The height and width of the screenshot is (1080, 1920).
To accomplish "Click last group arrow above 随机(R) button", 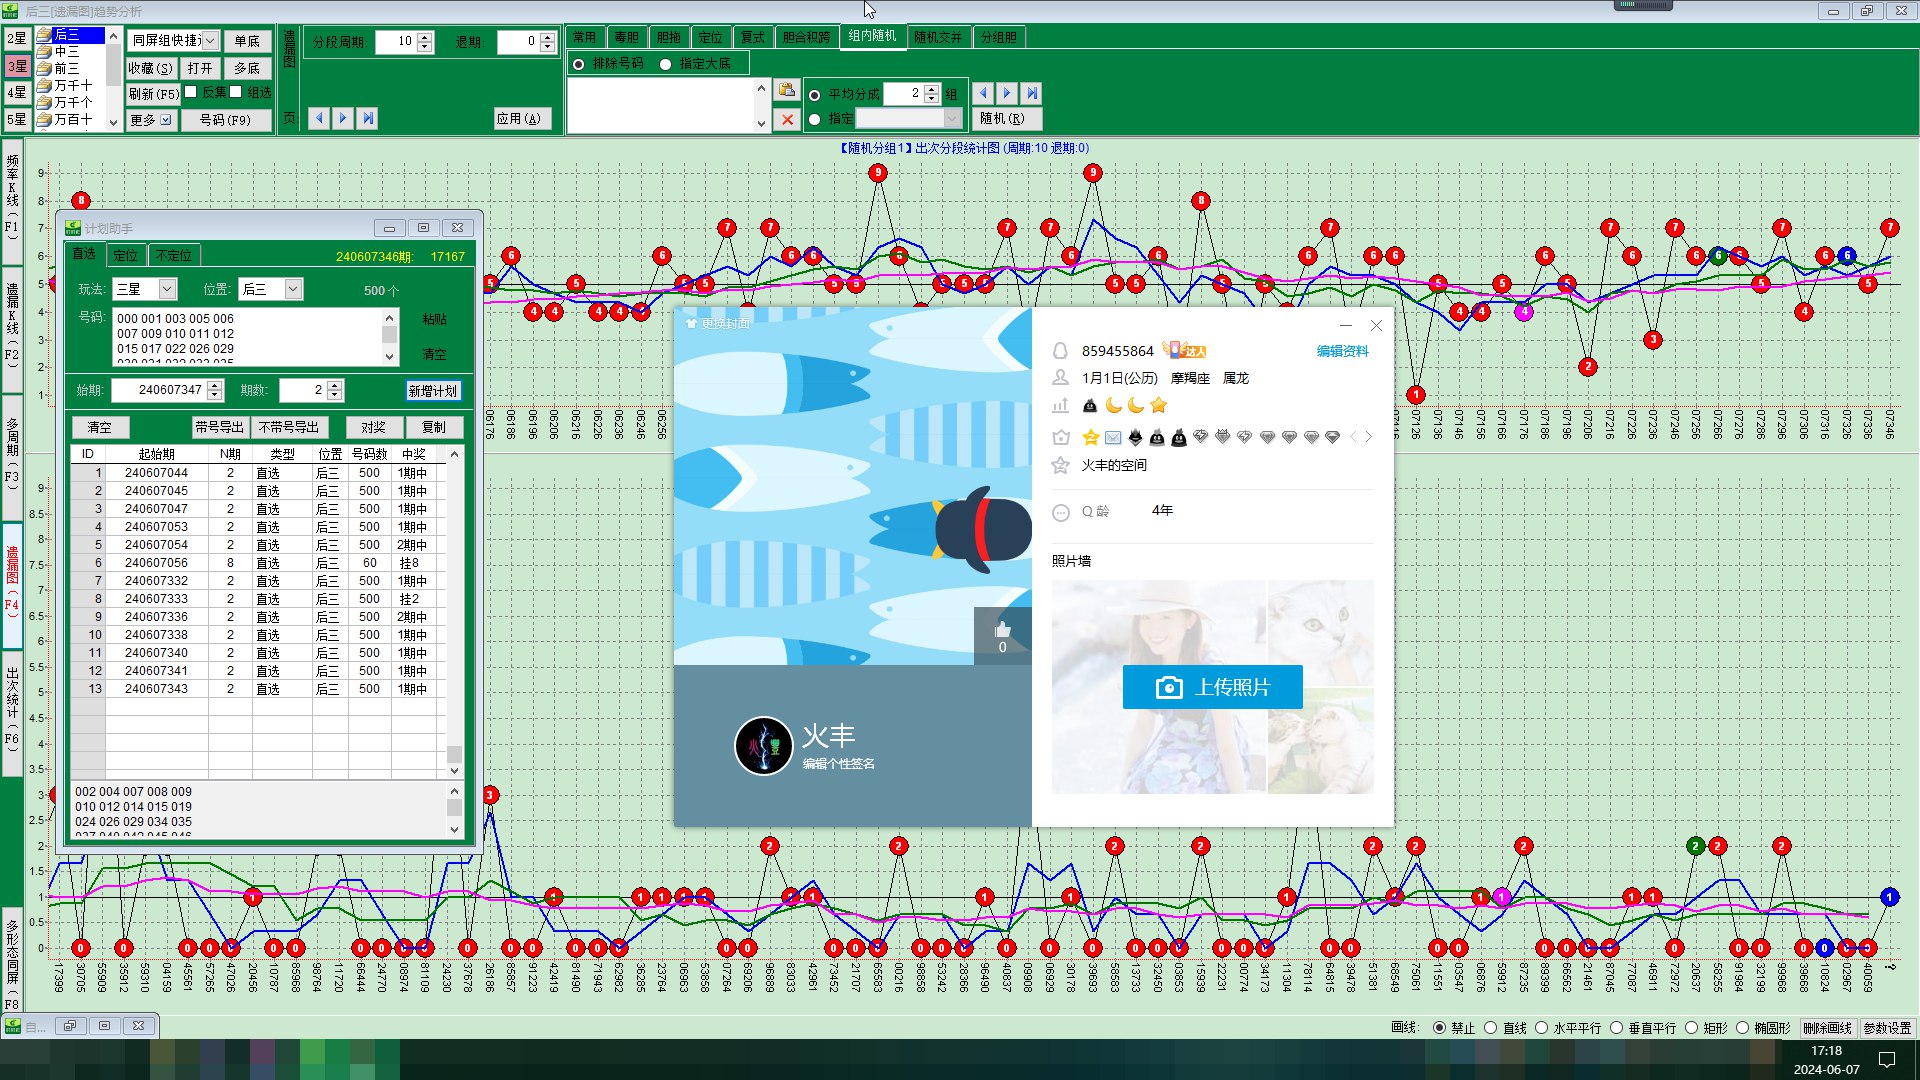I will click(1032, 93).
